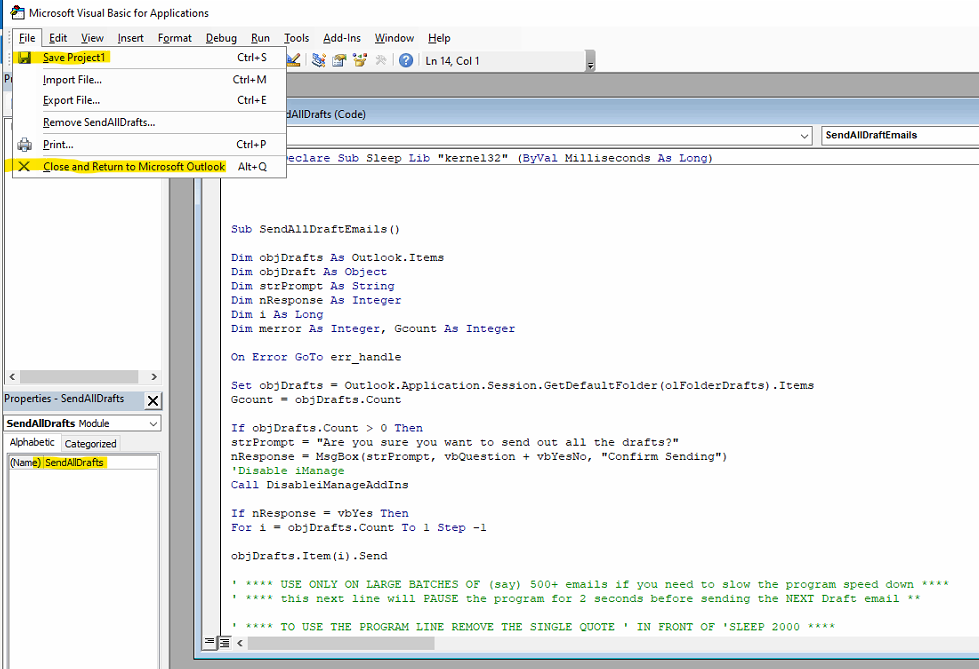The image size is (979, 669).
Task: Open Project Explorer from the toolbar
Action: click(319, 60)
